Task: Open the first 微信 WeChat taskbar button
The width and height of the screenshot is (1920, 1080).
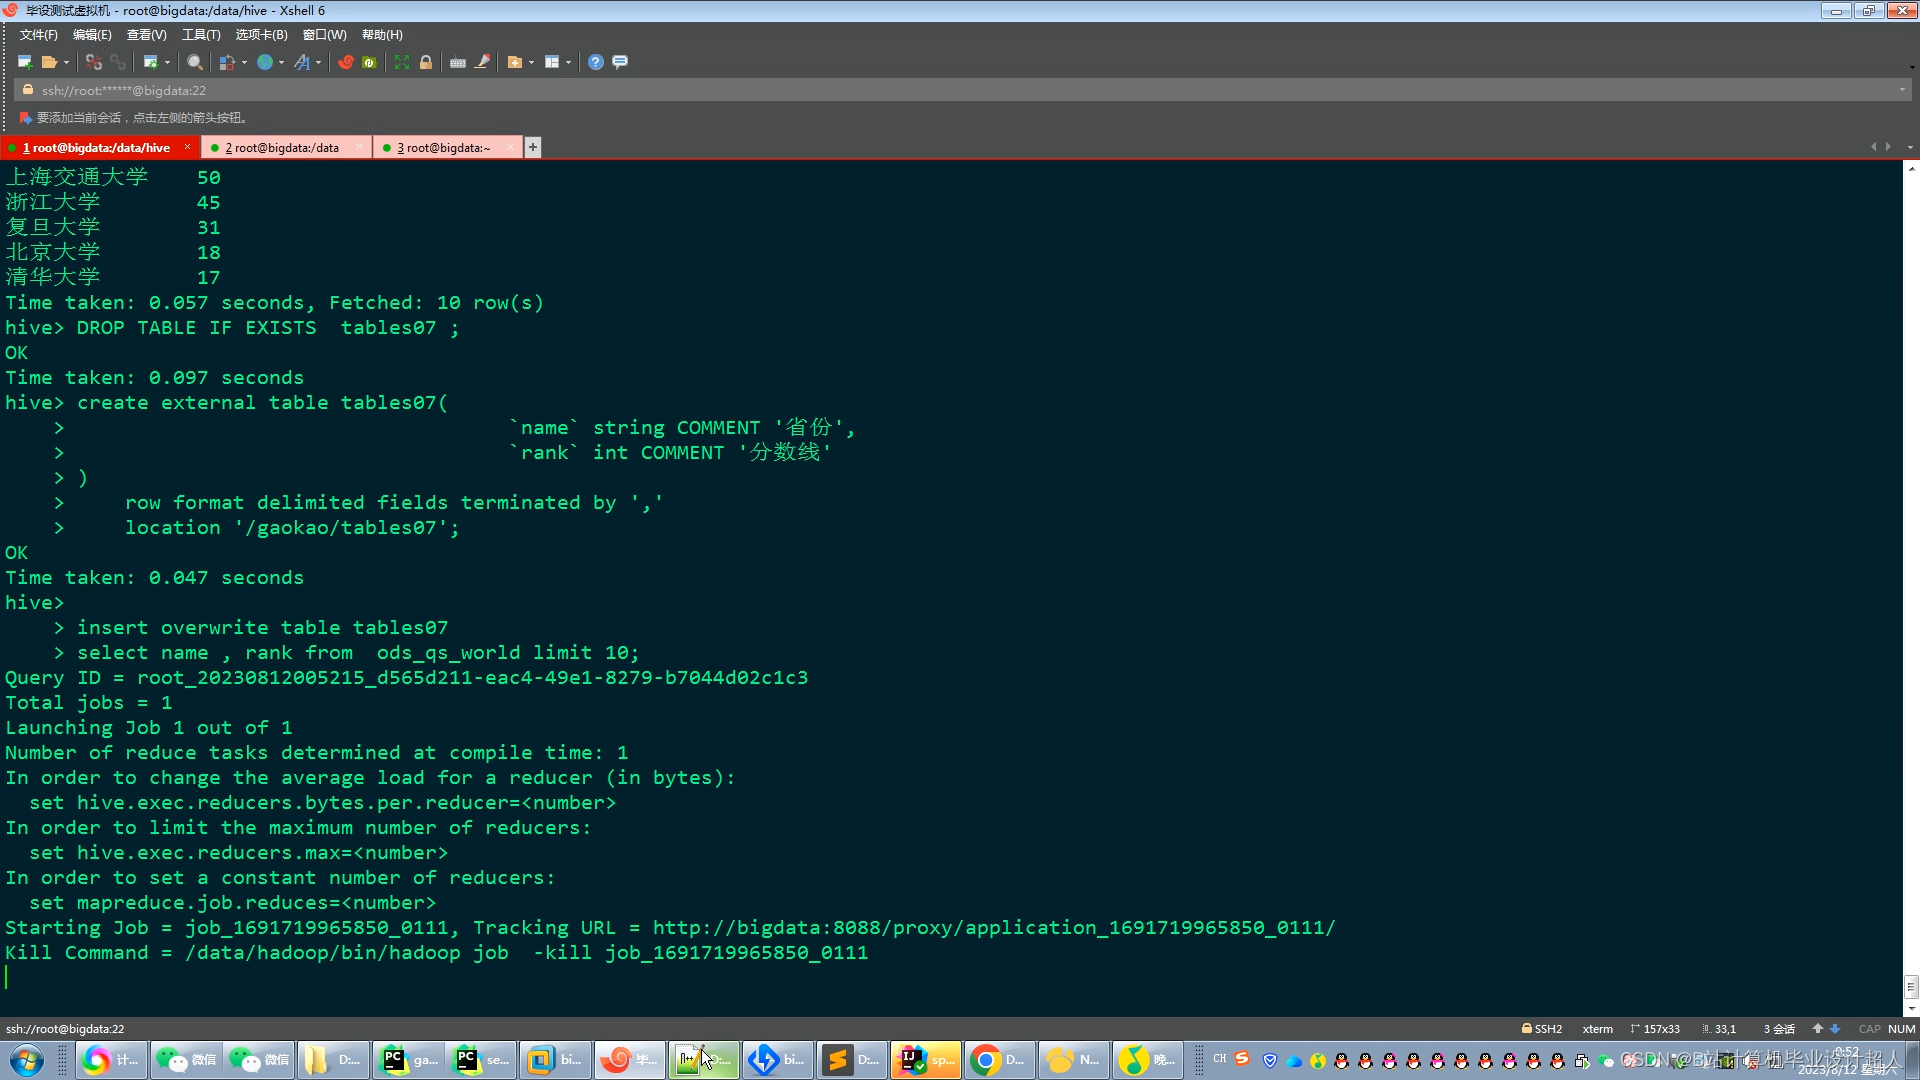Action: (186, 1060)
